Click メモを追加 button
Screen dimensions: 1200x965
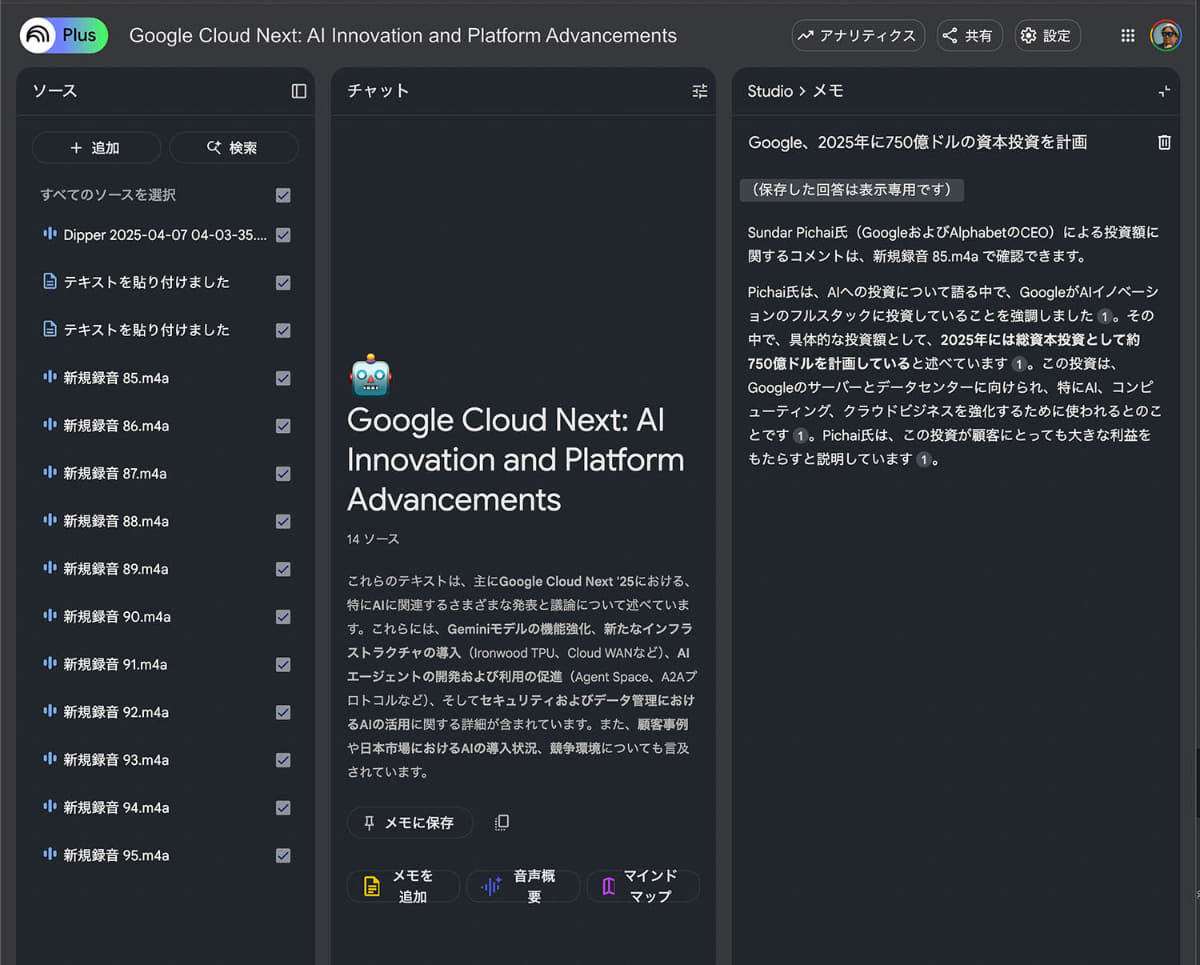[403, 886]
